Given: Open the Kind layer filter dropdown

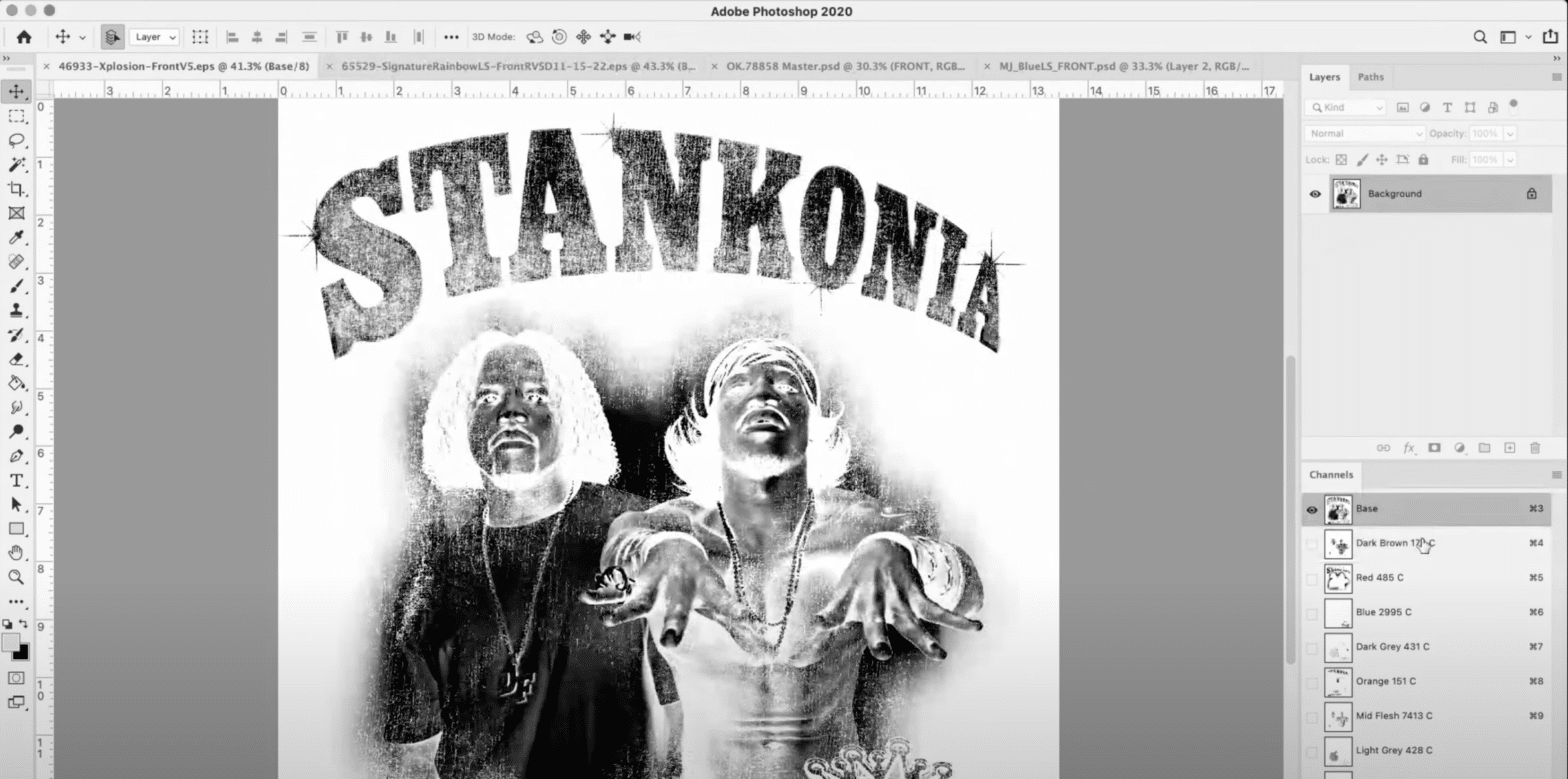Looking at the screenshot, I should point(1346,107).
